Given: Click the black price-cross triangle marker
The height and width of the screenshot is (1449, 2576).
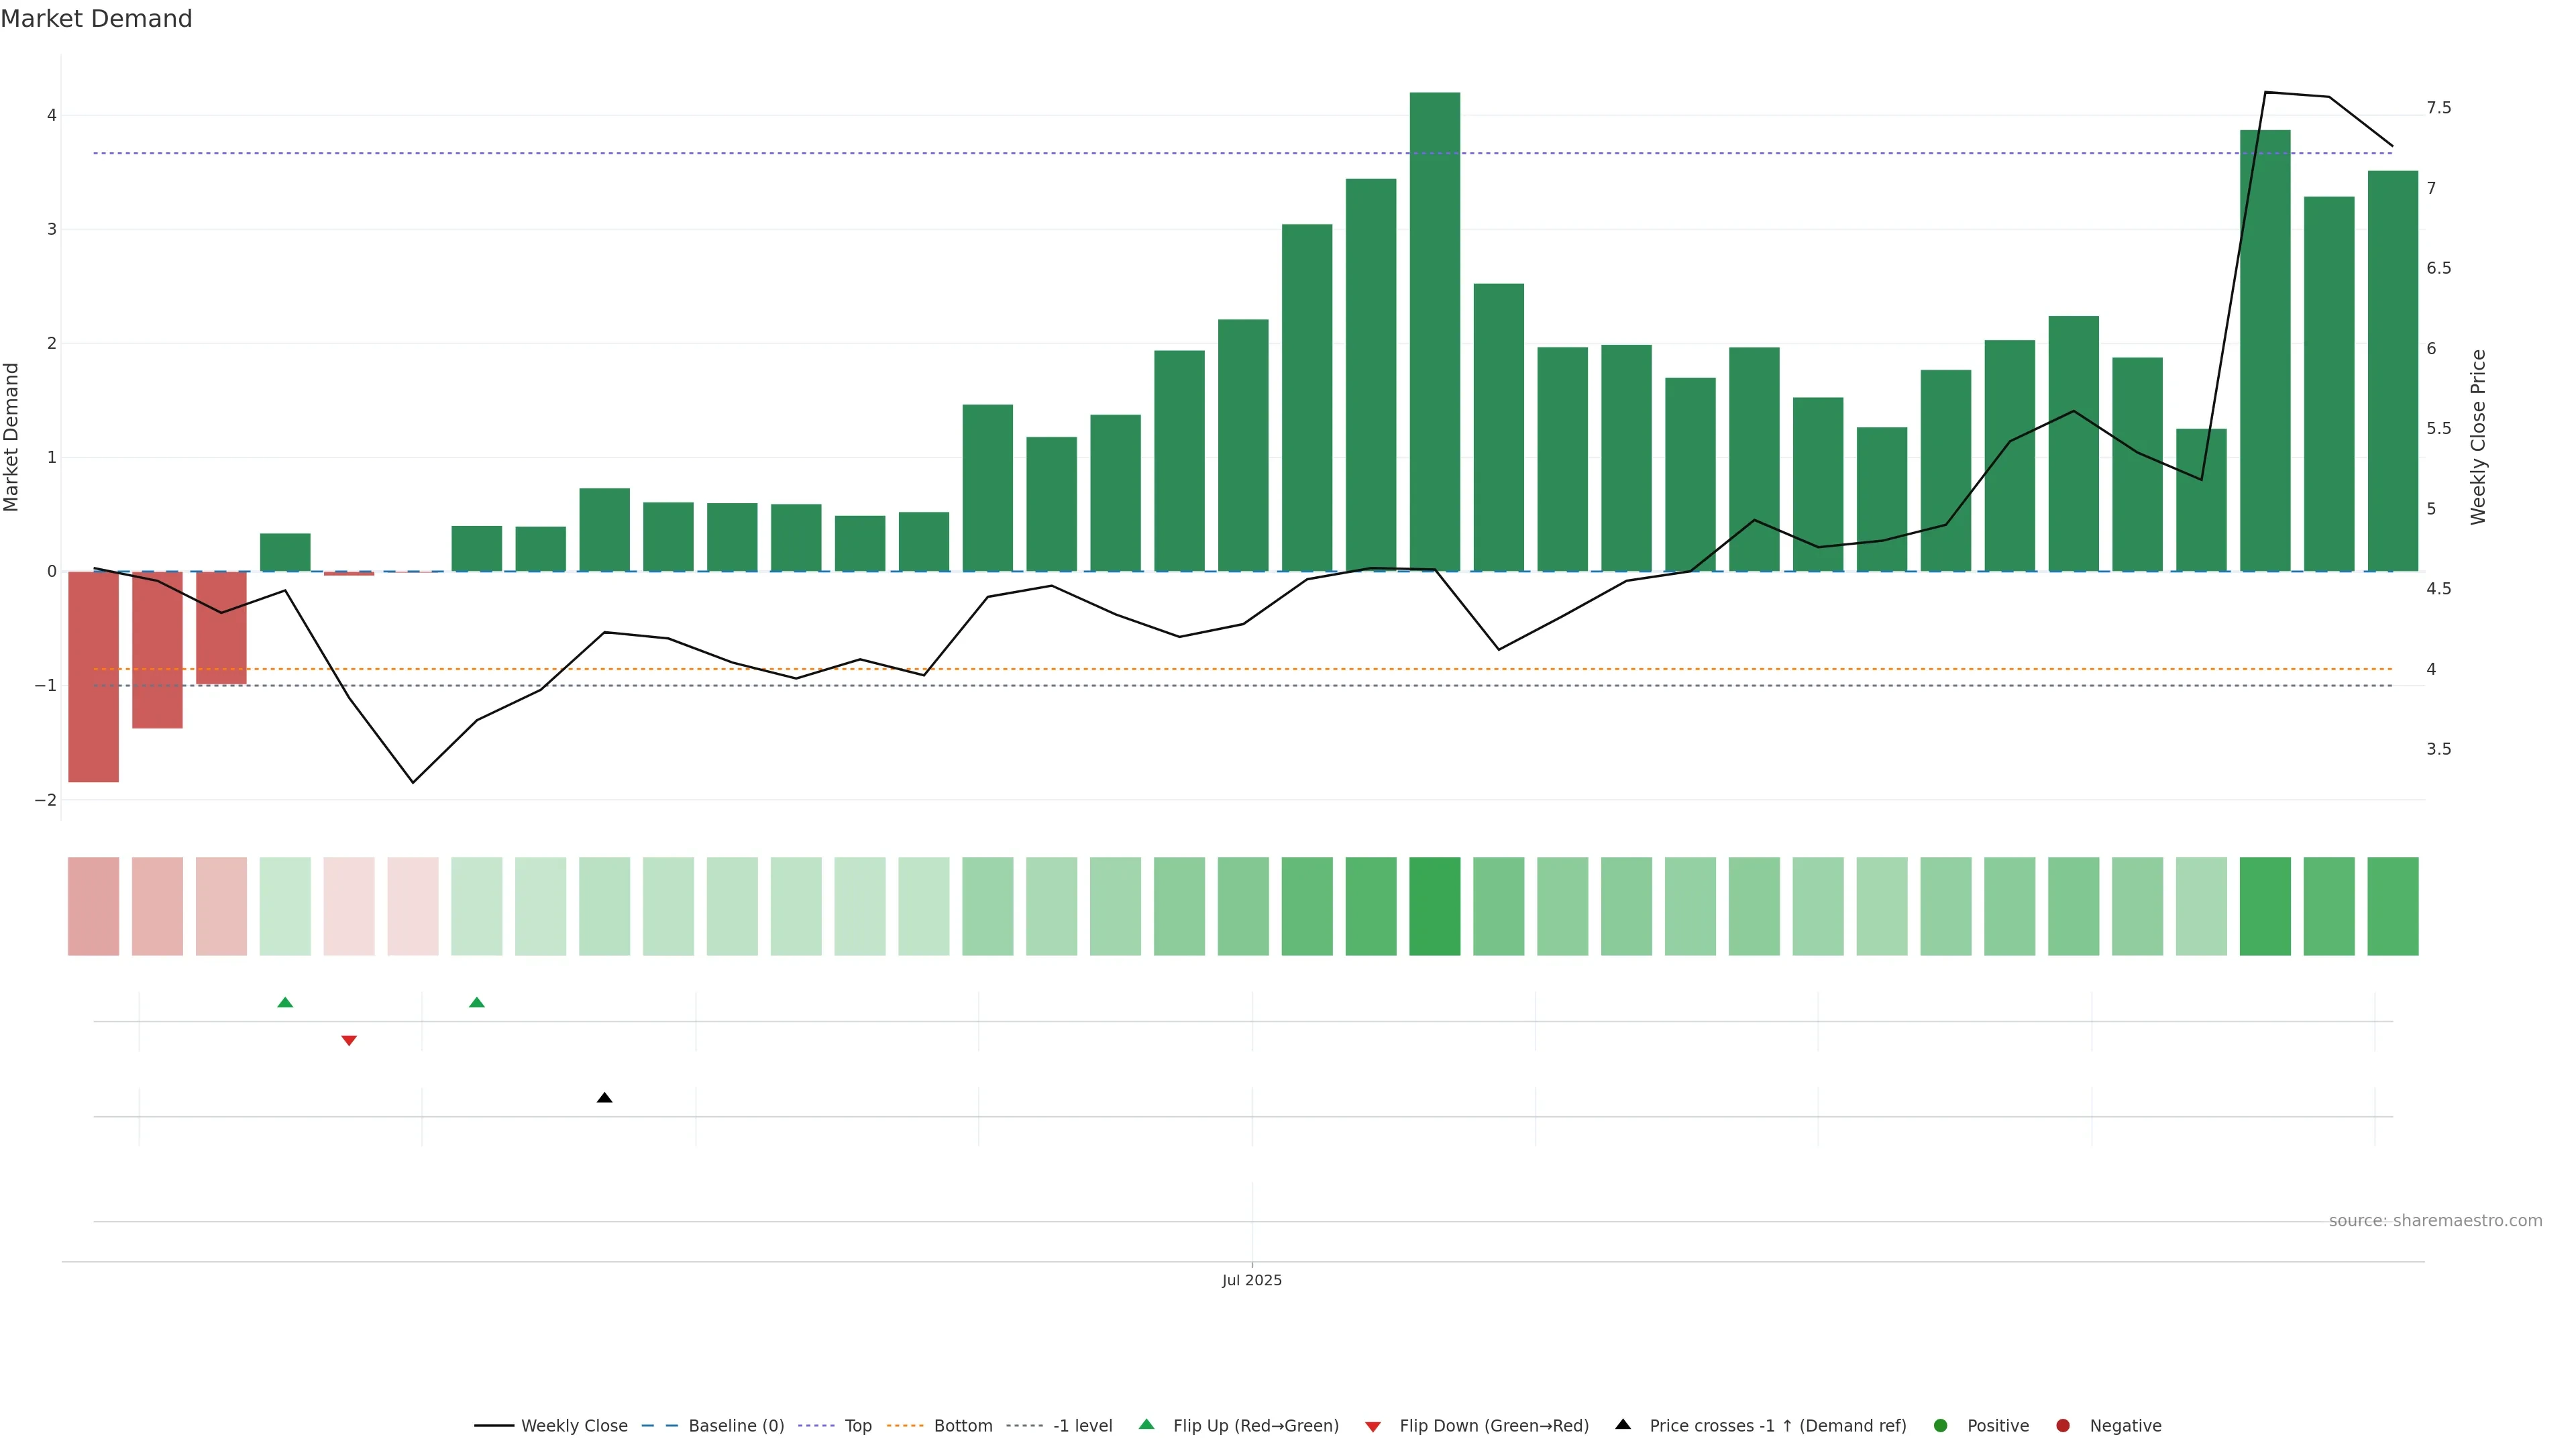Looking at the screenshot, I should pyautogui.click(x=604, y=1098).
